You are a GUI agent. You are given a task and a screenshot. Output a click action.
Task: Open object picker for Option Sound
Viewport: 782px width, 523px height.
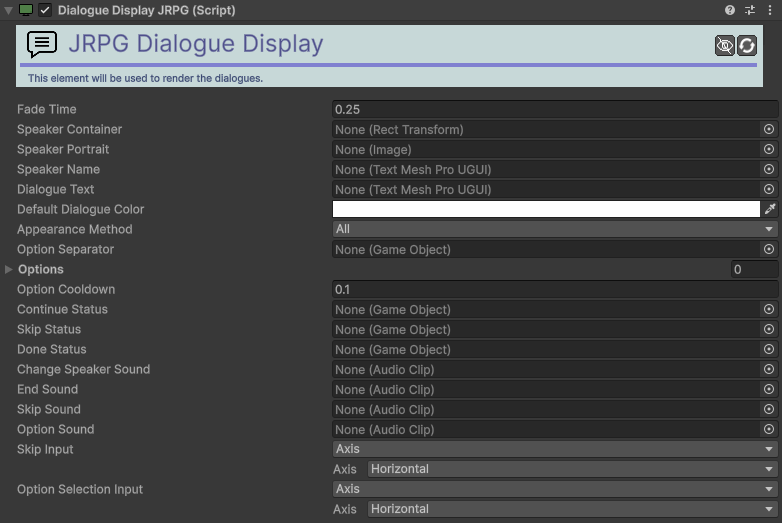click(x=769, y=429)
